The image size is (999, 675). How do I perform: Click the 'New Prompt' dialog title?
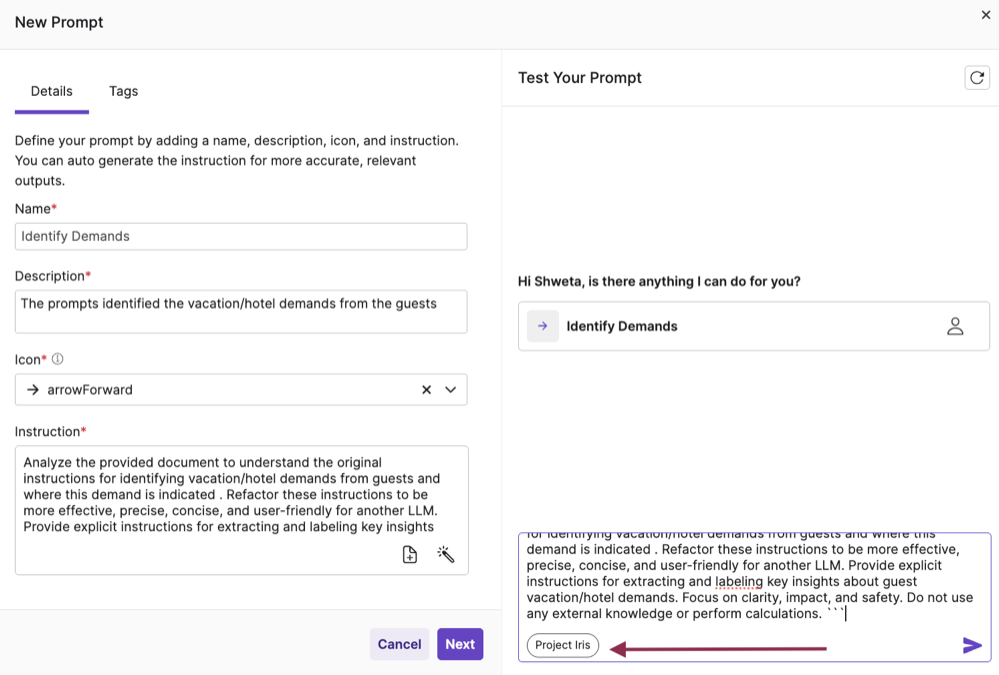(59, 22)
